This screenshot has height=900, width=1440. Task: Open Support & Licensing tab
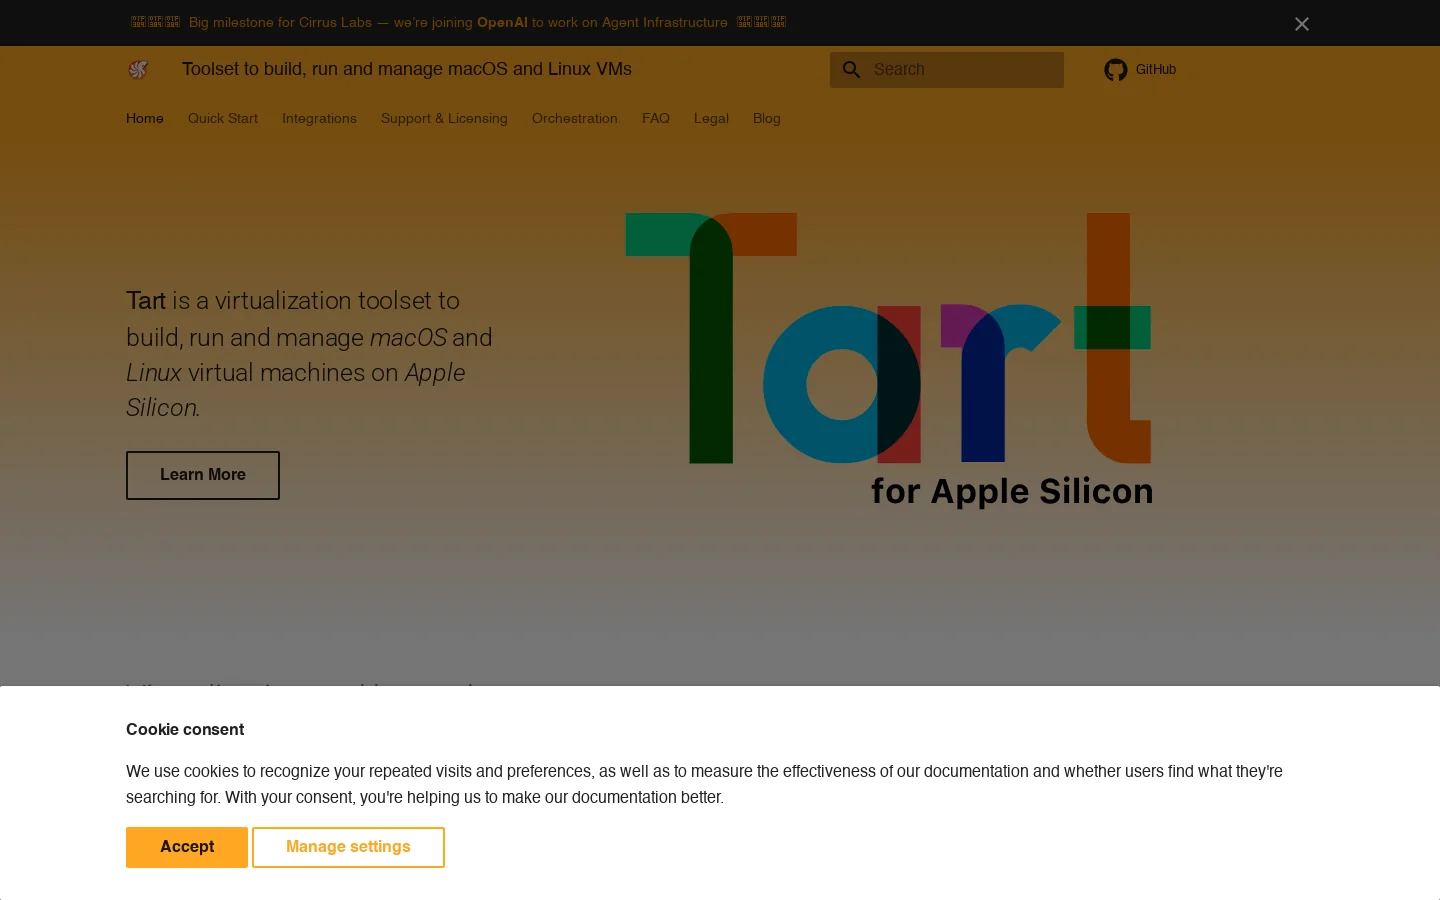pos(444,118)
